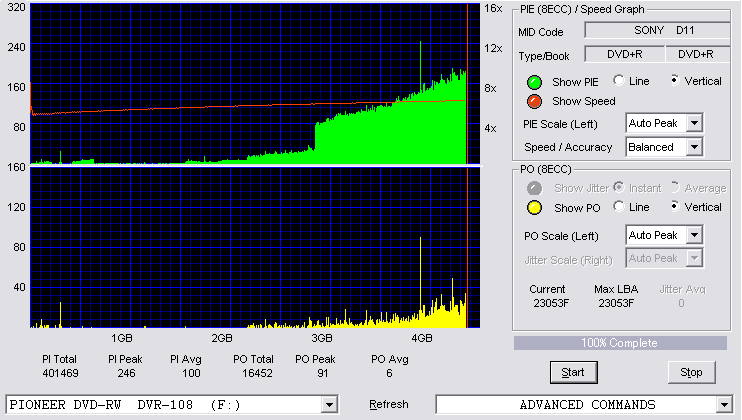Click the Refresh button
The width and height of the screenshot is (742, 420).
tap(389, 405)
